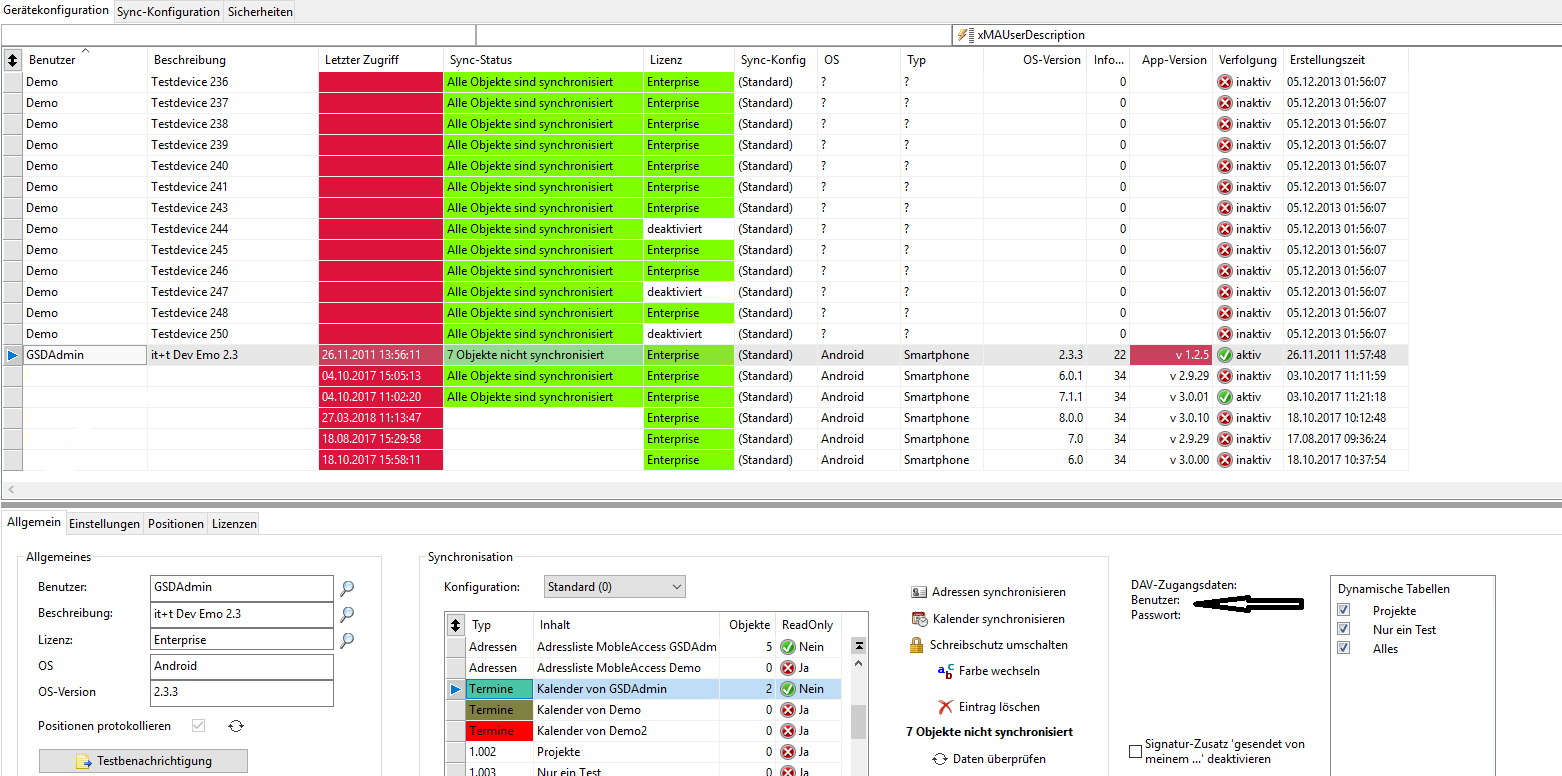Open Einstellungen tab
This screenshot has height=776, width=1562.
click(104, 523)
